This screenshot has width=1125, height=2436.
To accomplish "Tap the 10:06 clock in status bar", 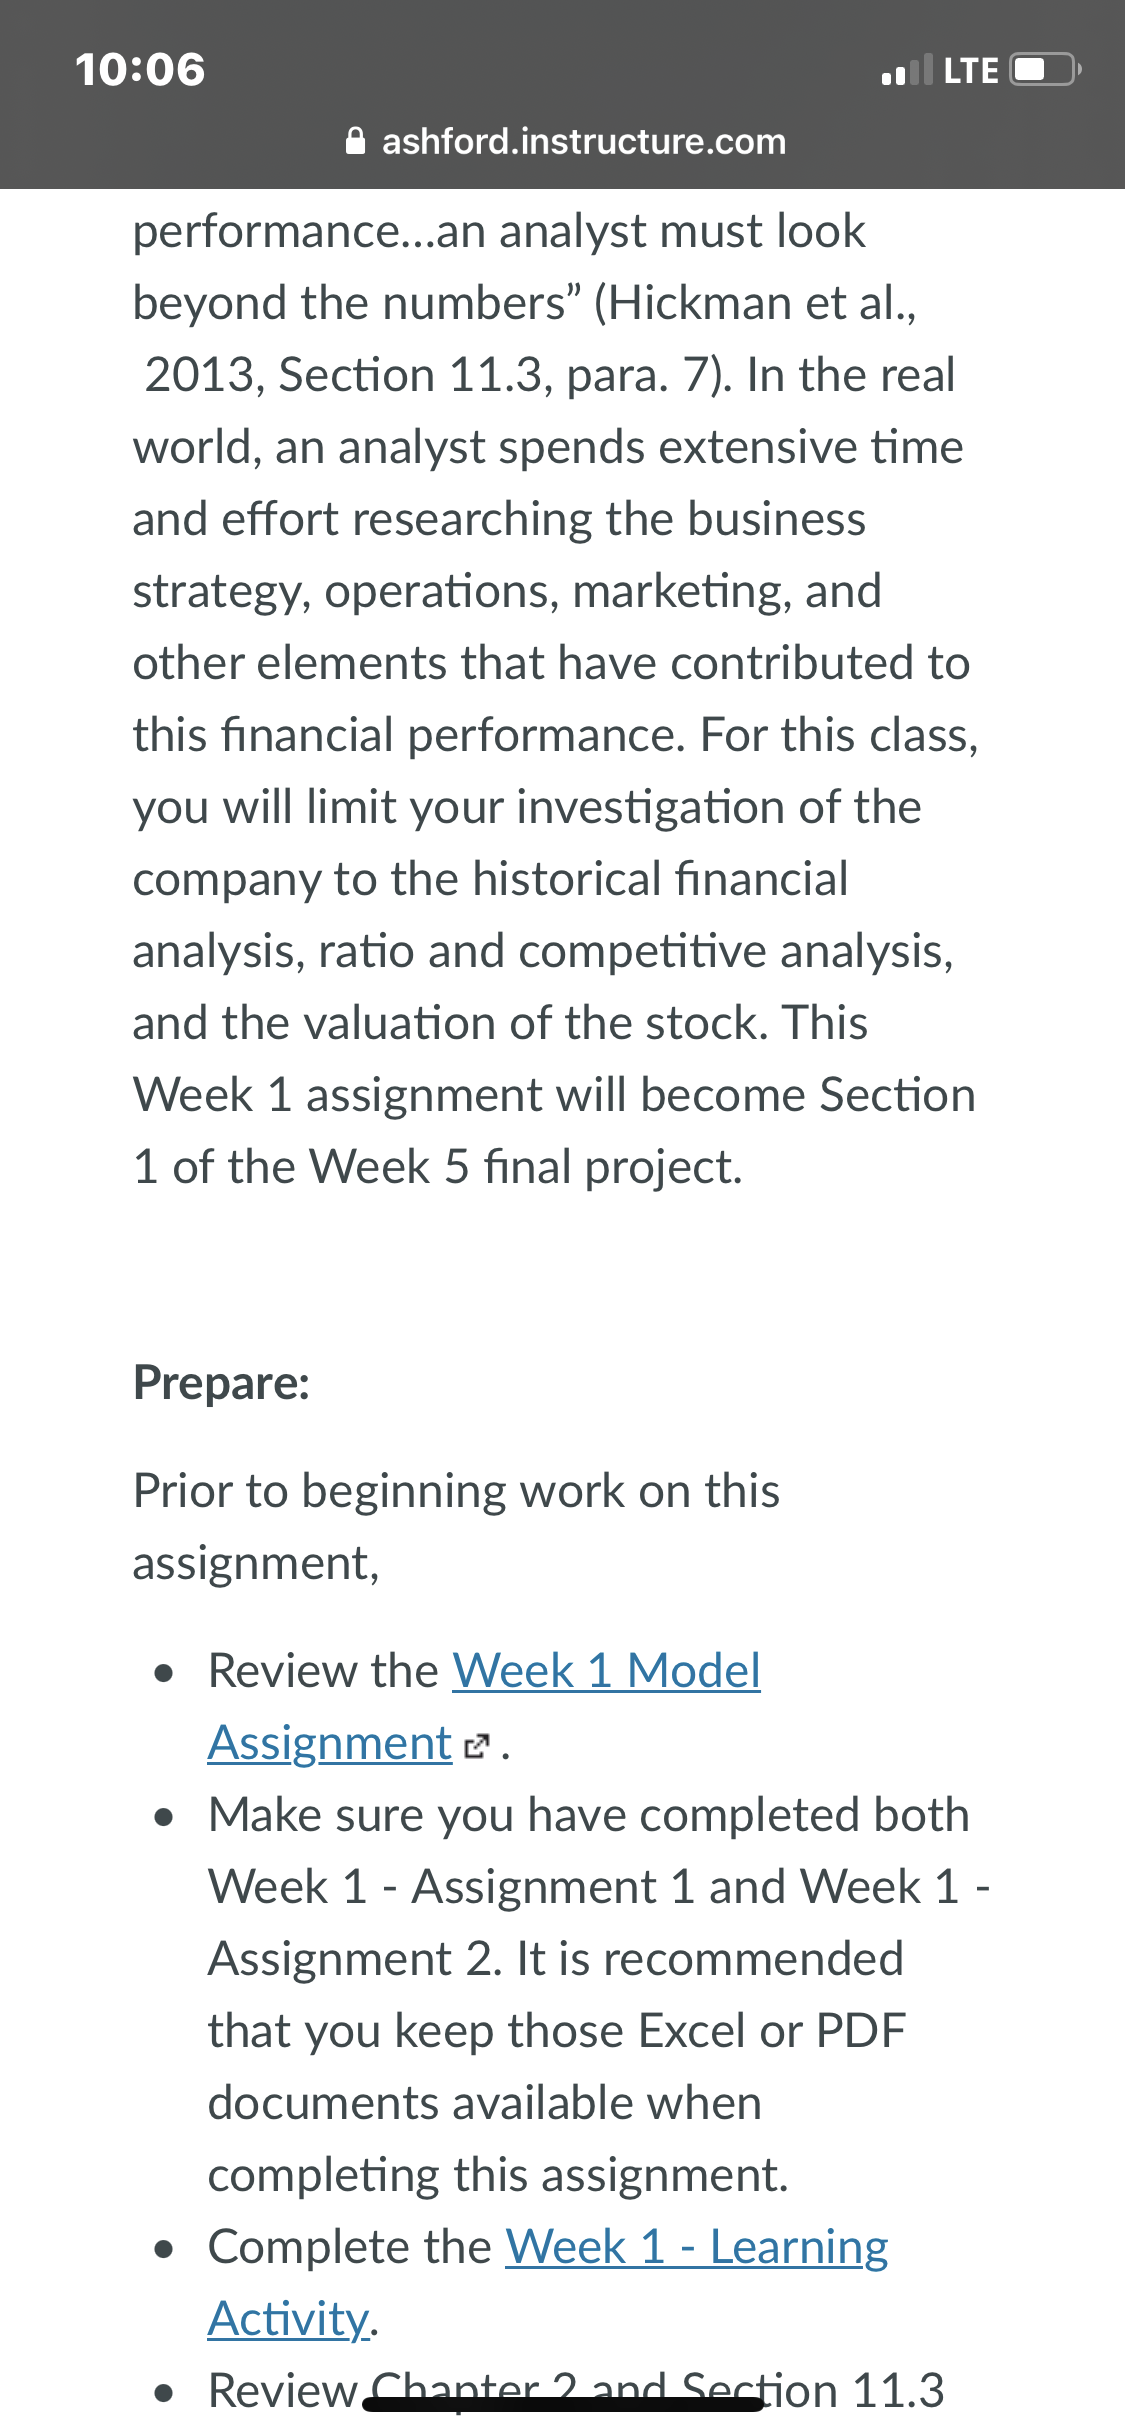I will pyautogui.click(x=140, y=69).
